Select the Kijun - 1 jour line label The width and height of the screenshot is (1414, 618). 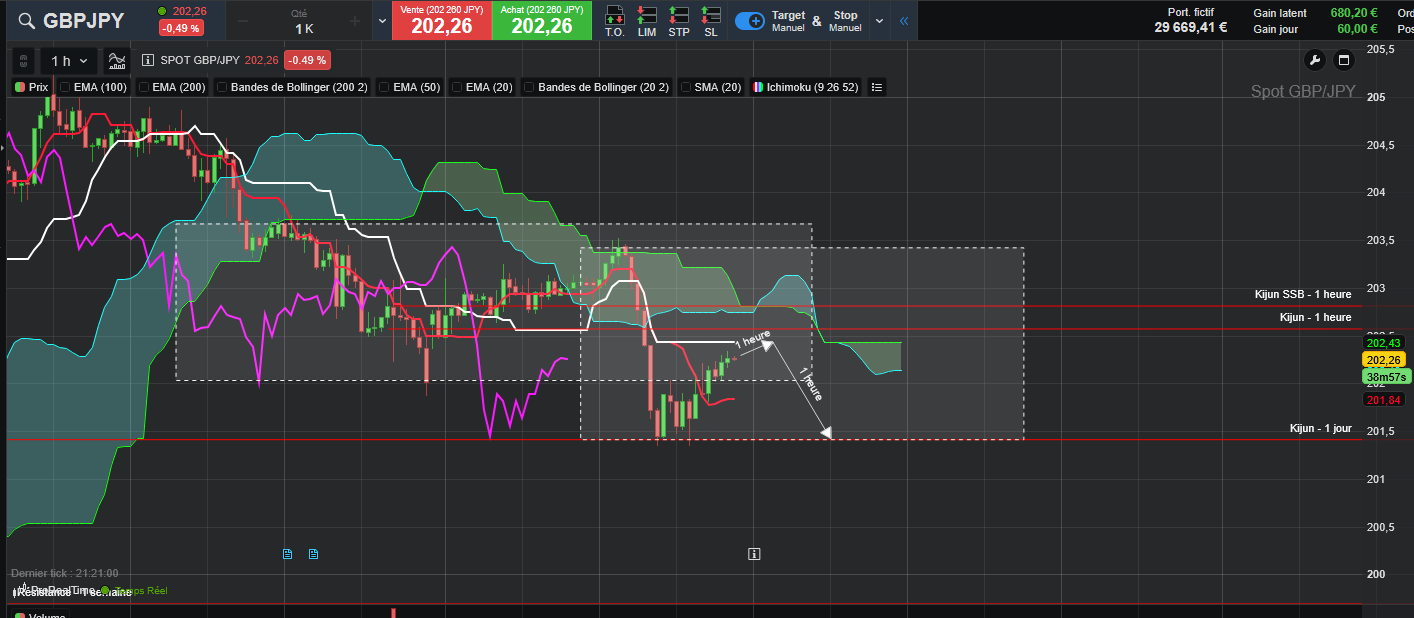pos(1321,428)
